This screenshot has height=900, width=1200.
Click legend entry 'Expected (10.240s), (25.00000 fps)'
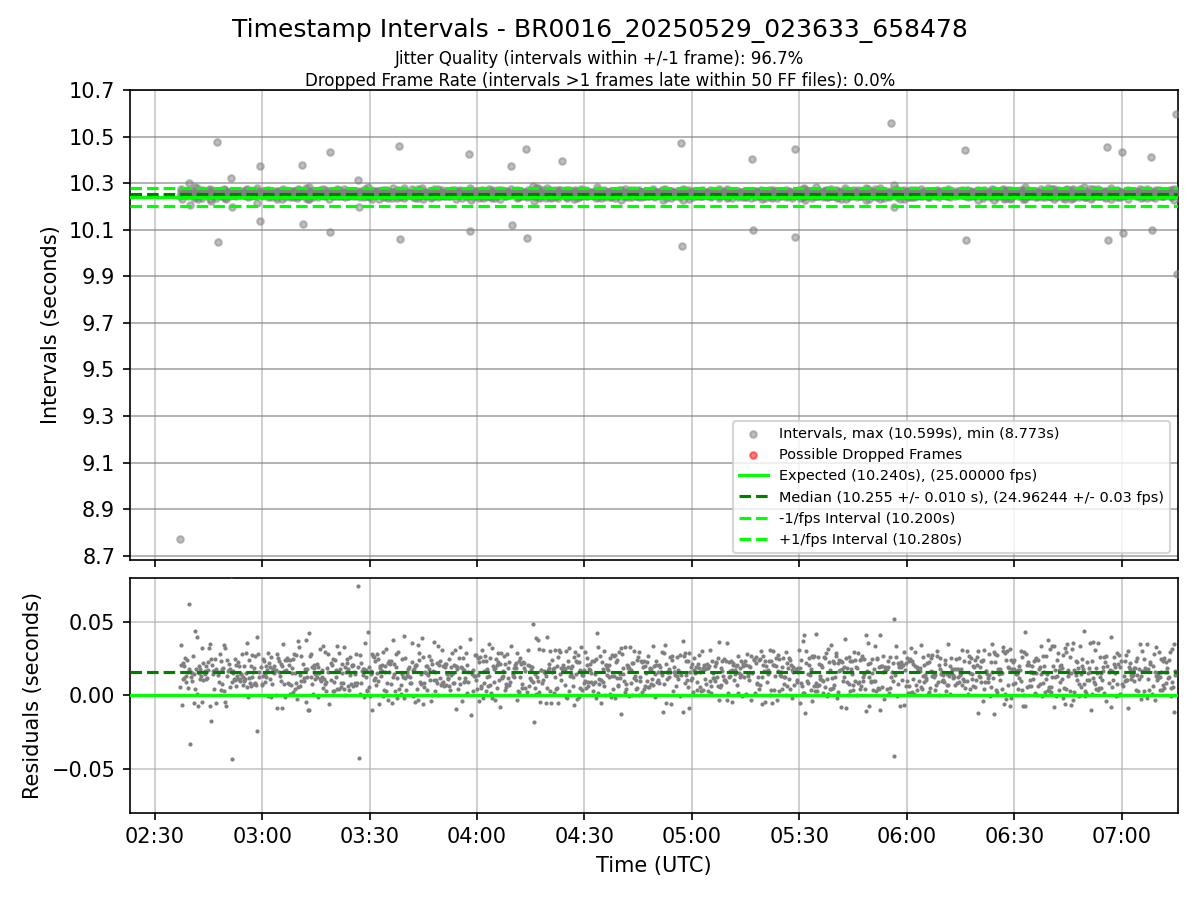907,475
